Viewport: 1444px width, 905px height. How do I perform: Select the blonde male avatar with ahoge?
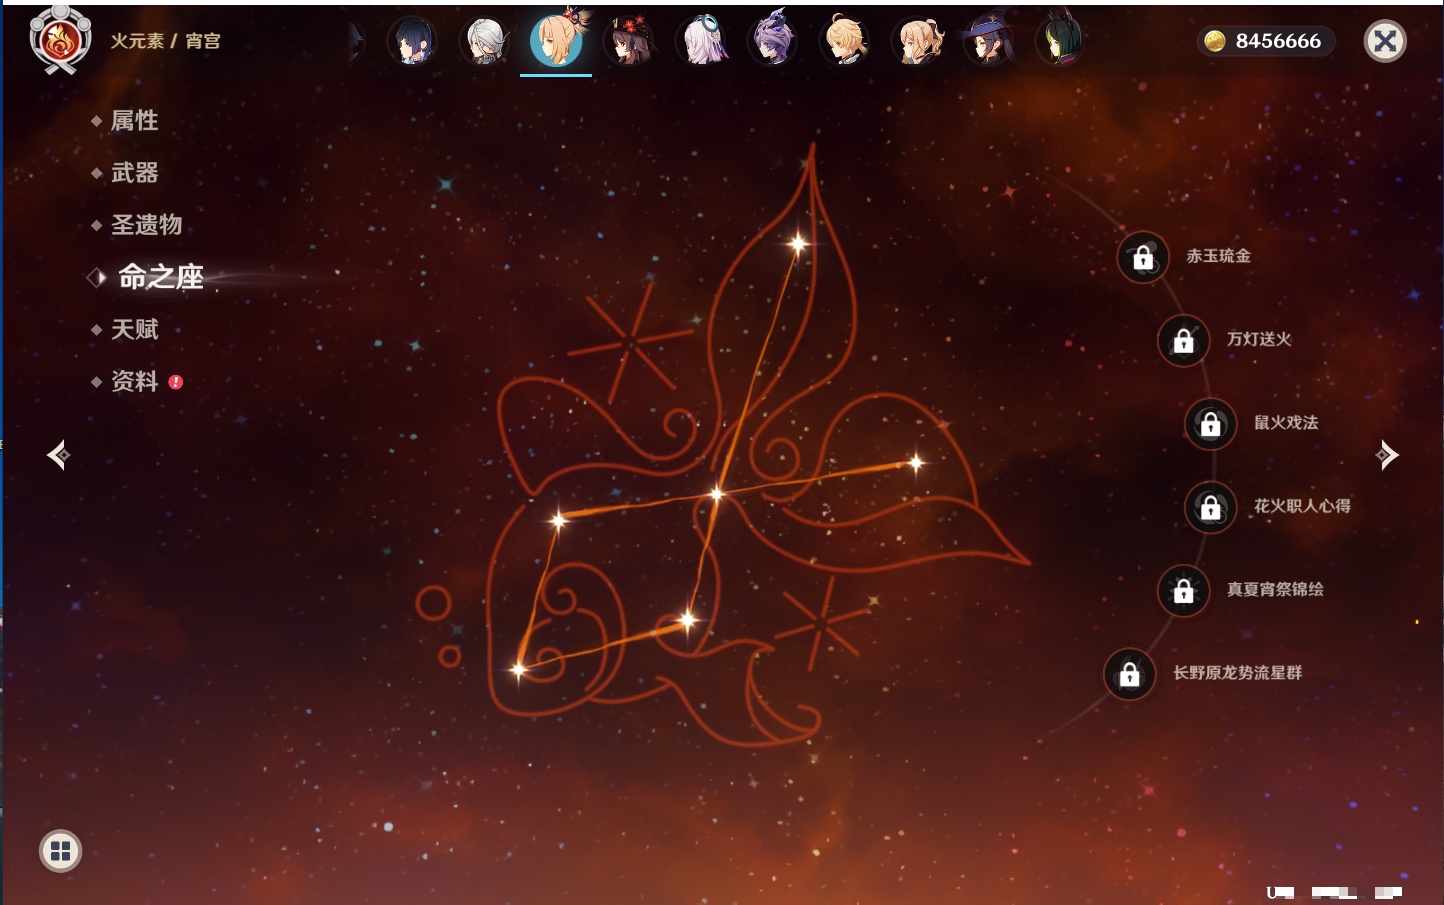pos(845,42)
